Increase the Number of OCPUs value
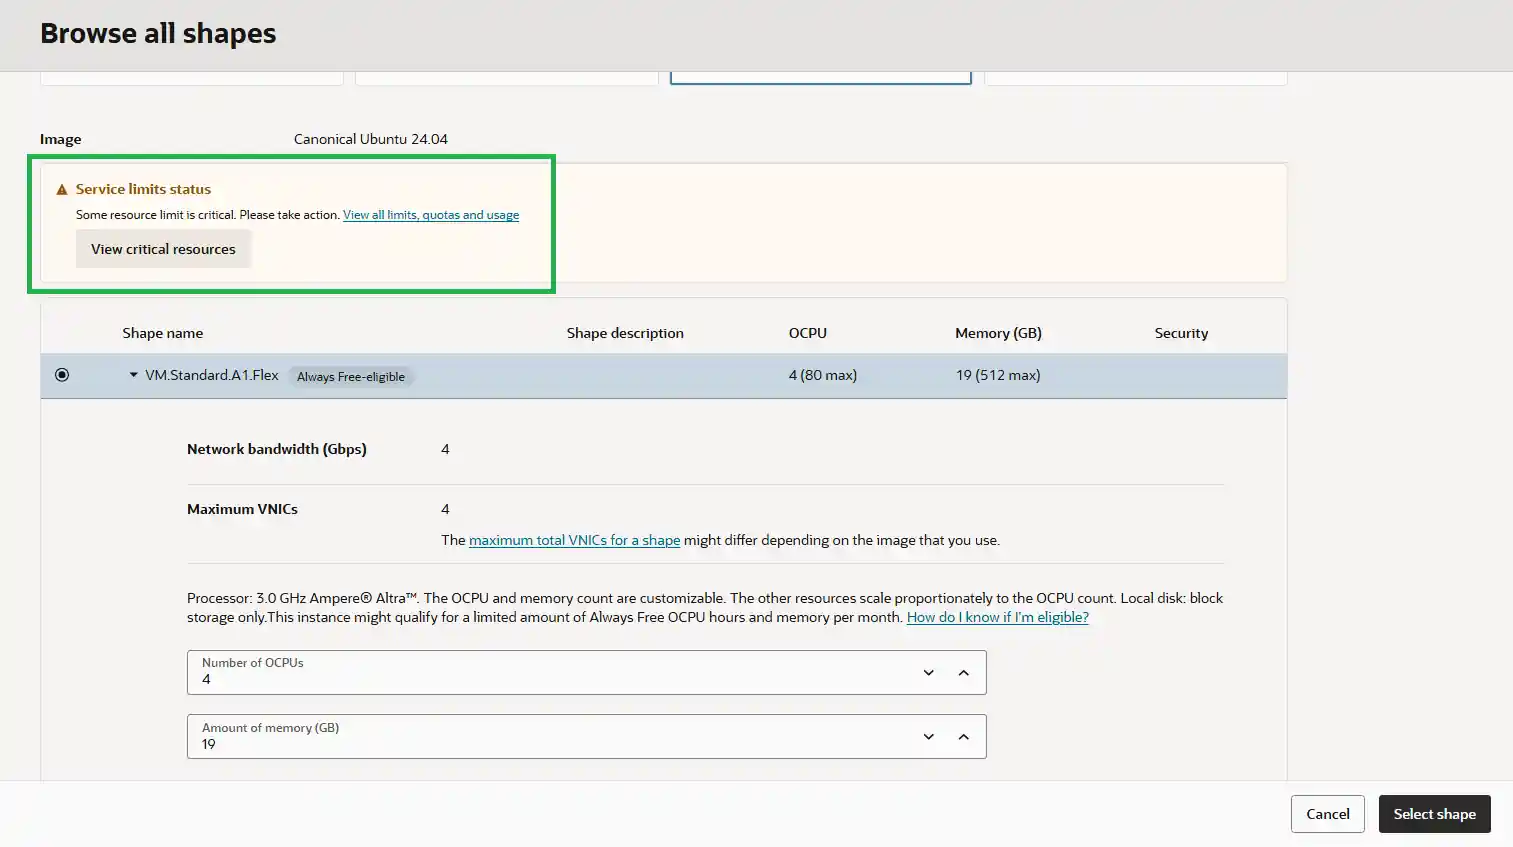 coord(963,673)
